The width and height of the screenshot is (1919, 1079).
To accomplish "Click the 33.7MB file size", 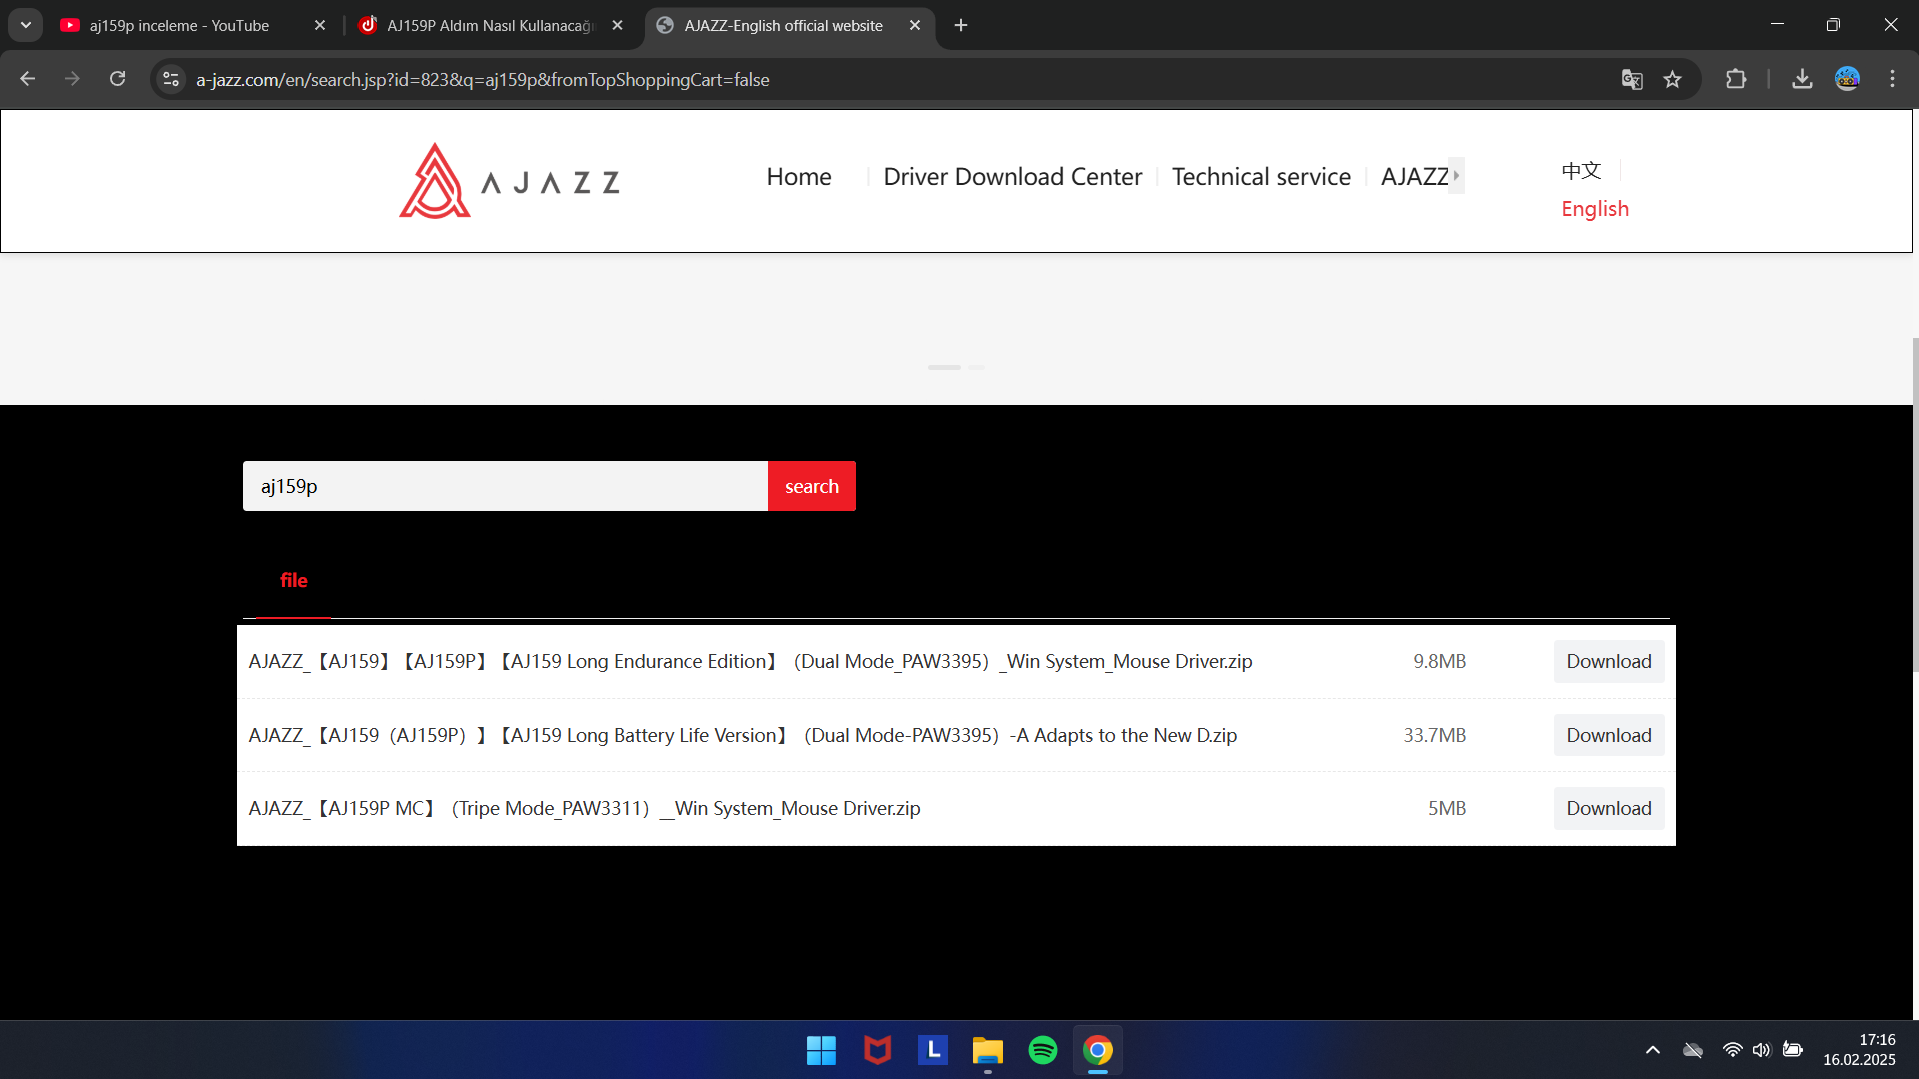I will (x=1434, y=736).
